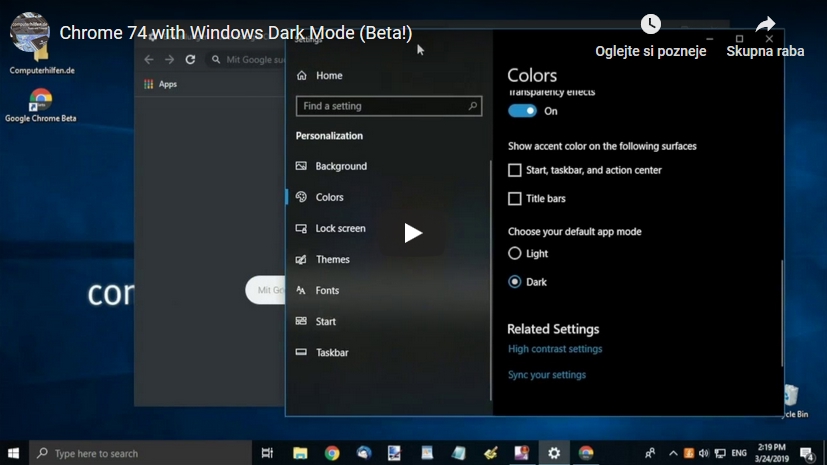Viewport: 827px width, 465px height.
Task: Open the Themes section in the Settings sidebar
Action: [332, 260]
